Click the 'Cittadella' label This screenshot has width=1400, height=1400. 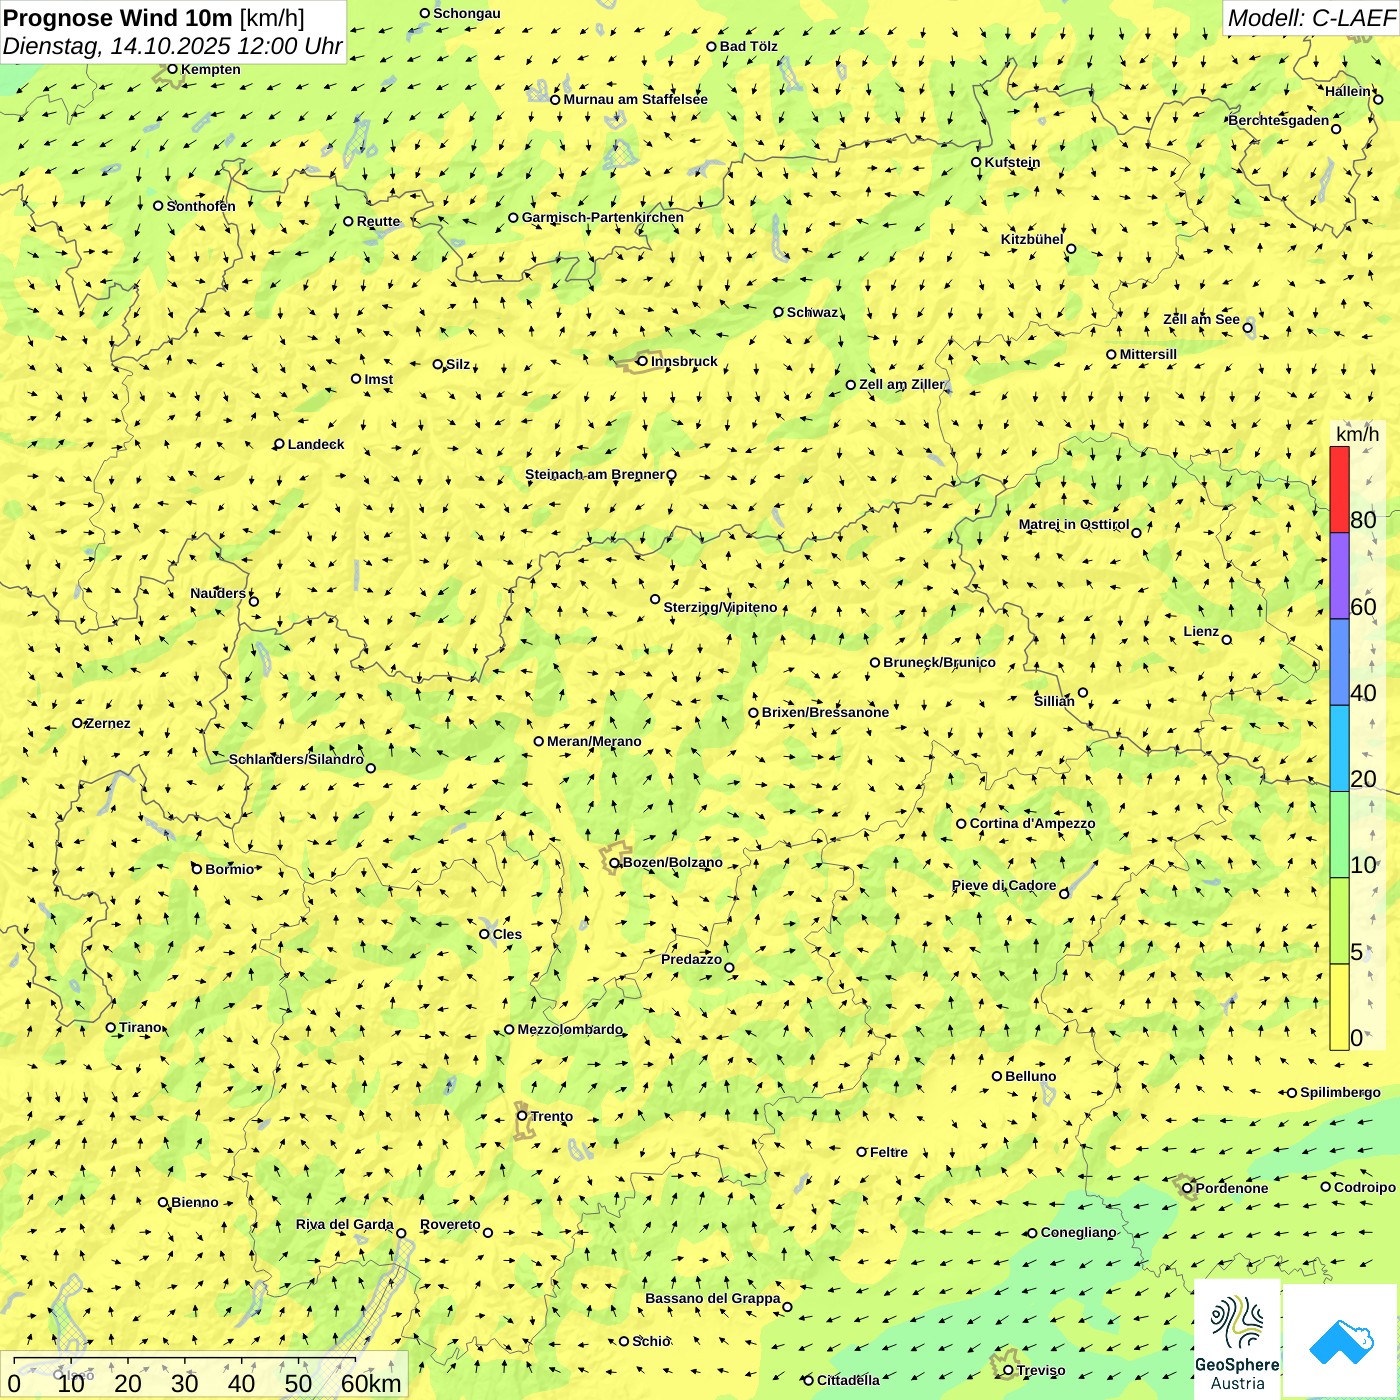(848, 1380)
